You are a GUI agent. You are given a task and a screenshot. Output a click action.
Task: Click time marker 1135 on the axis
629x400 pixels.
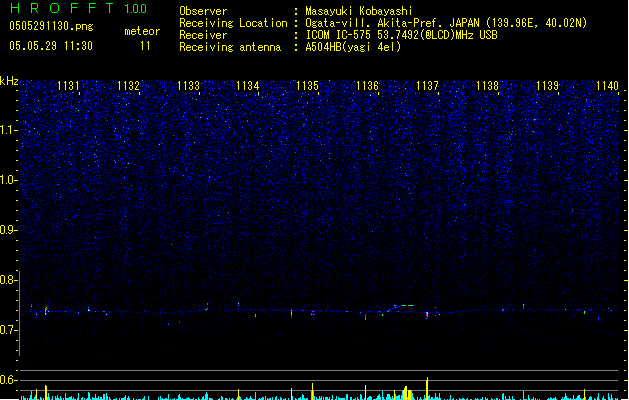click(307, 85)
